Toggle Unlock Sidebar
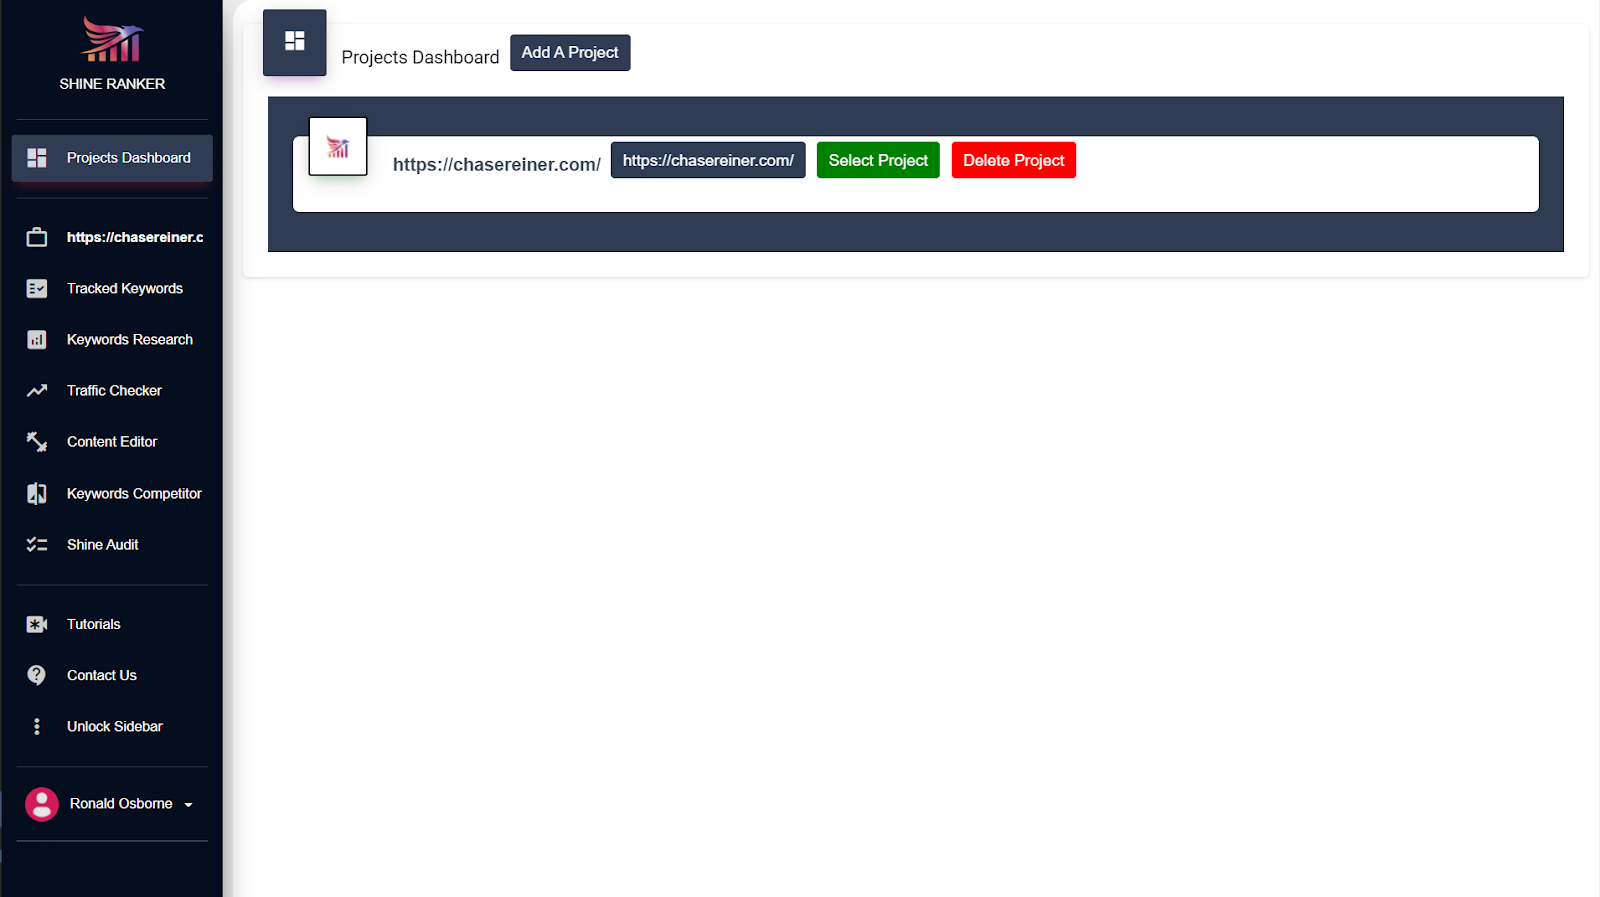 [112, 726]
